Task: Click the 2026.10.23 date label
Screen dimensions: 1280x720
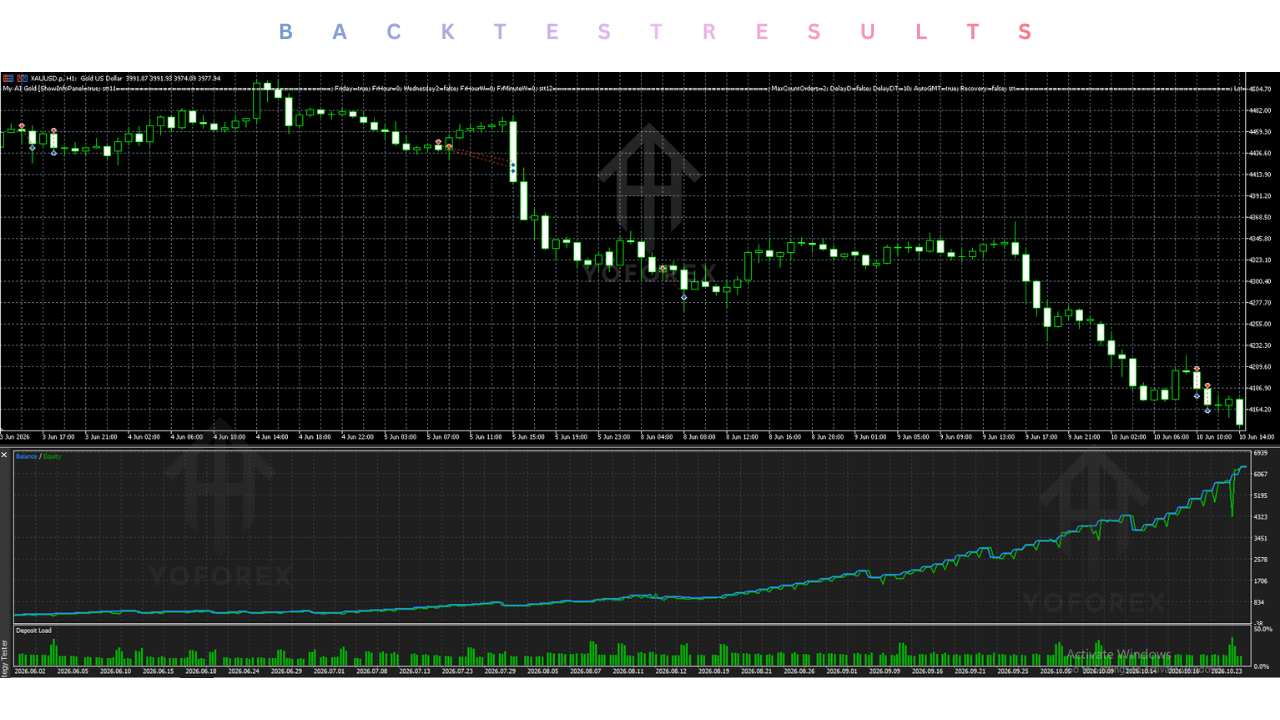Action: (1227, 672)
